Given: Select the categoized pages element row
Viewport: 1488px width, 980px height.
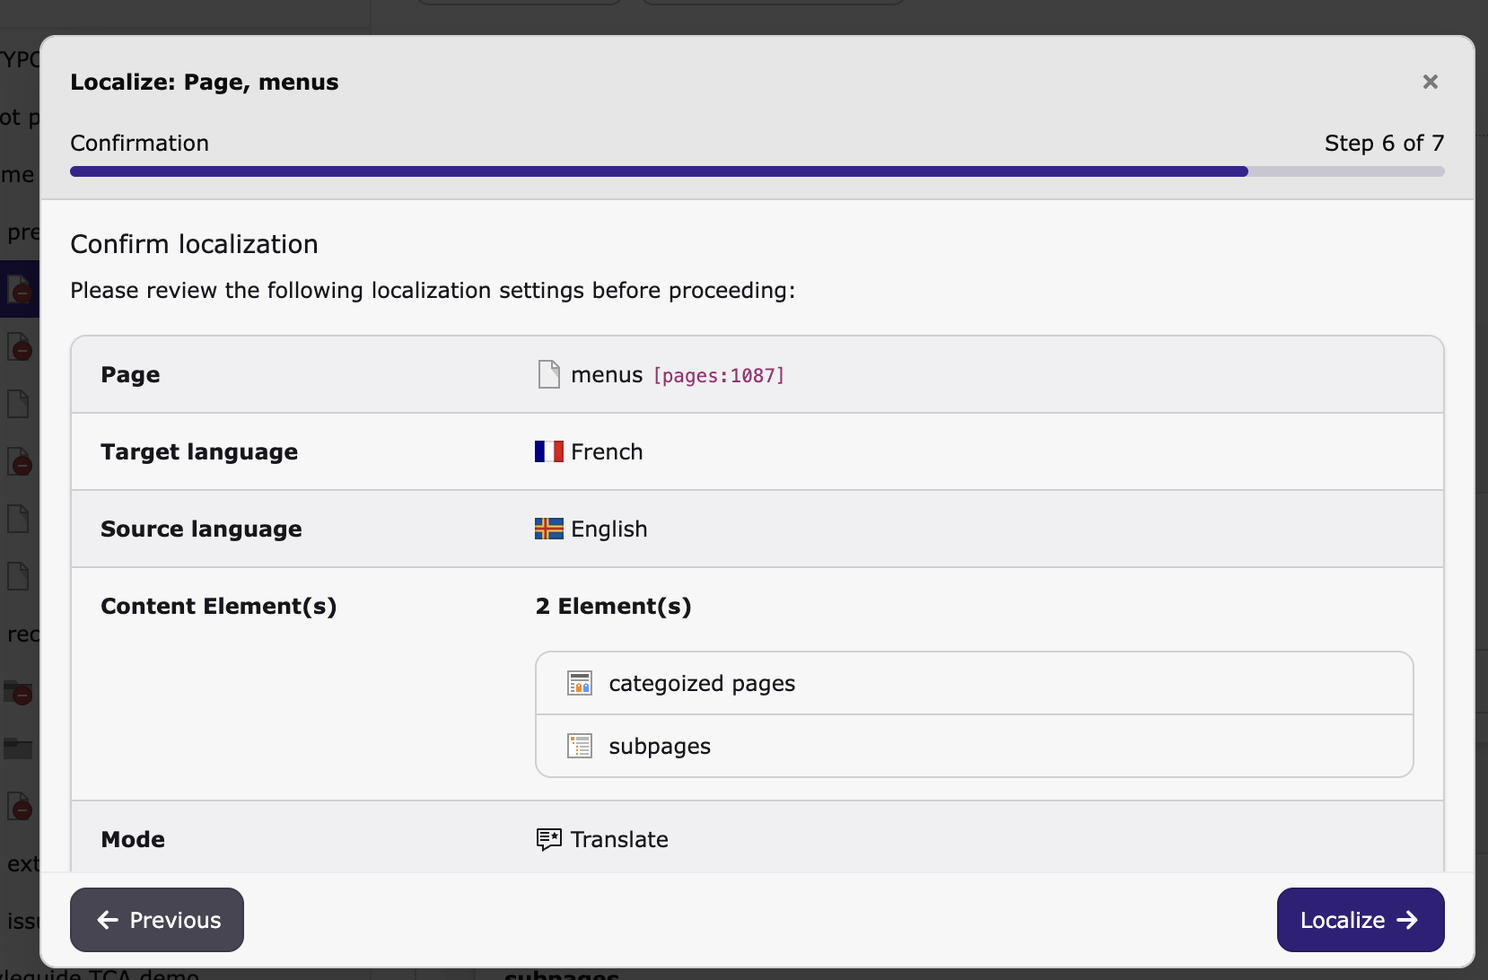Looking at the screenshot, I should coord(974,684).
